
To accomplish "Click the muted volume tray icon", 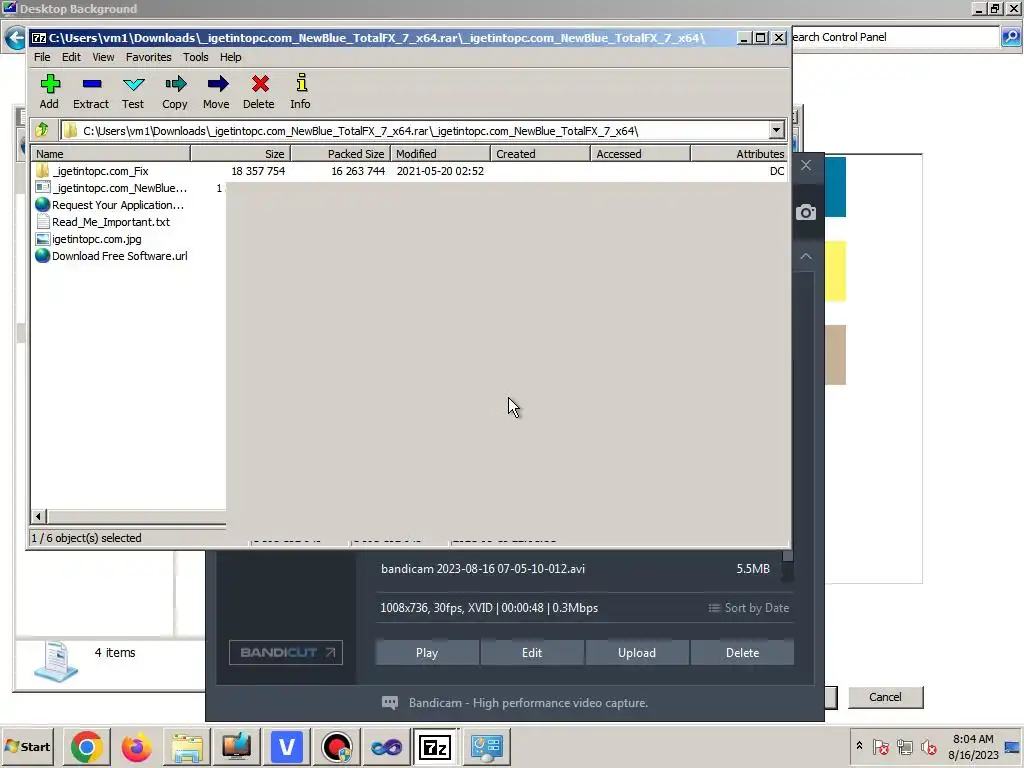I will tap(928, 746).
